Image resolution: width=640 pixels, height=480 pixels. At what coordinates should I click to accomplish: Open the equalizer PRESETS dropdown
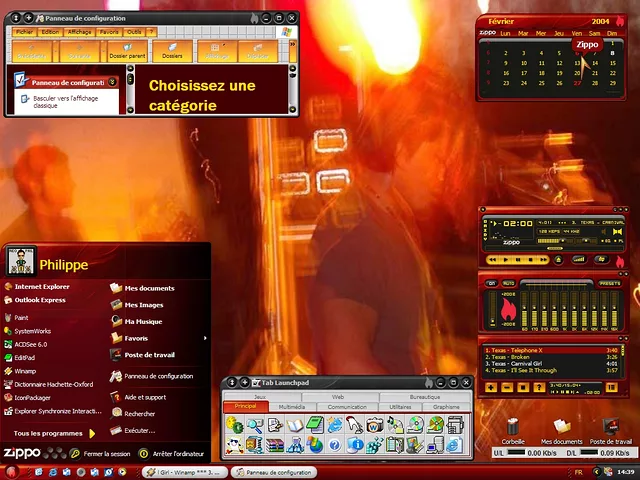[x=608, y=283]
